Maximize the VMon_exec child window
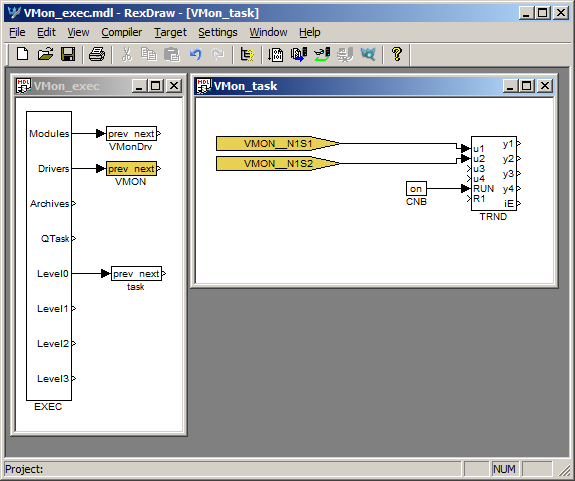Screen dimensions: 575x481 click(x=155, y=86)
